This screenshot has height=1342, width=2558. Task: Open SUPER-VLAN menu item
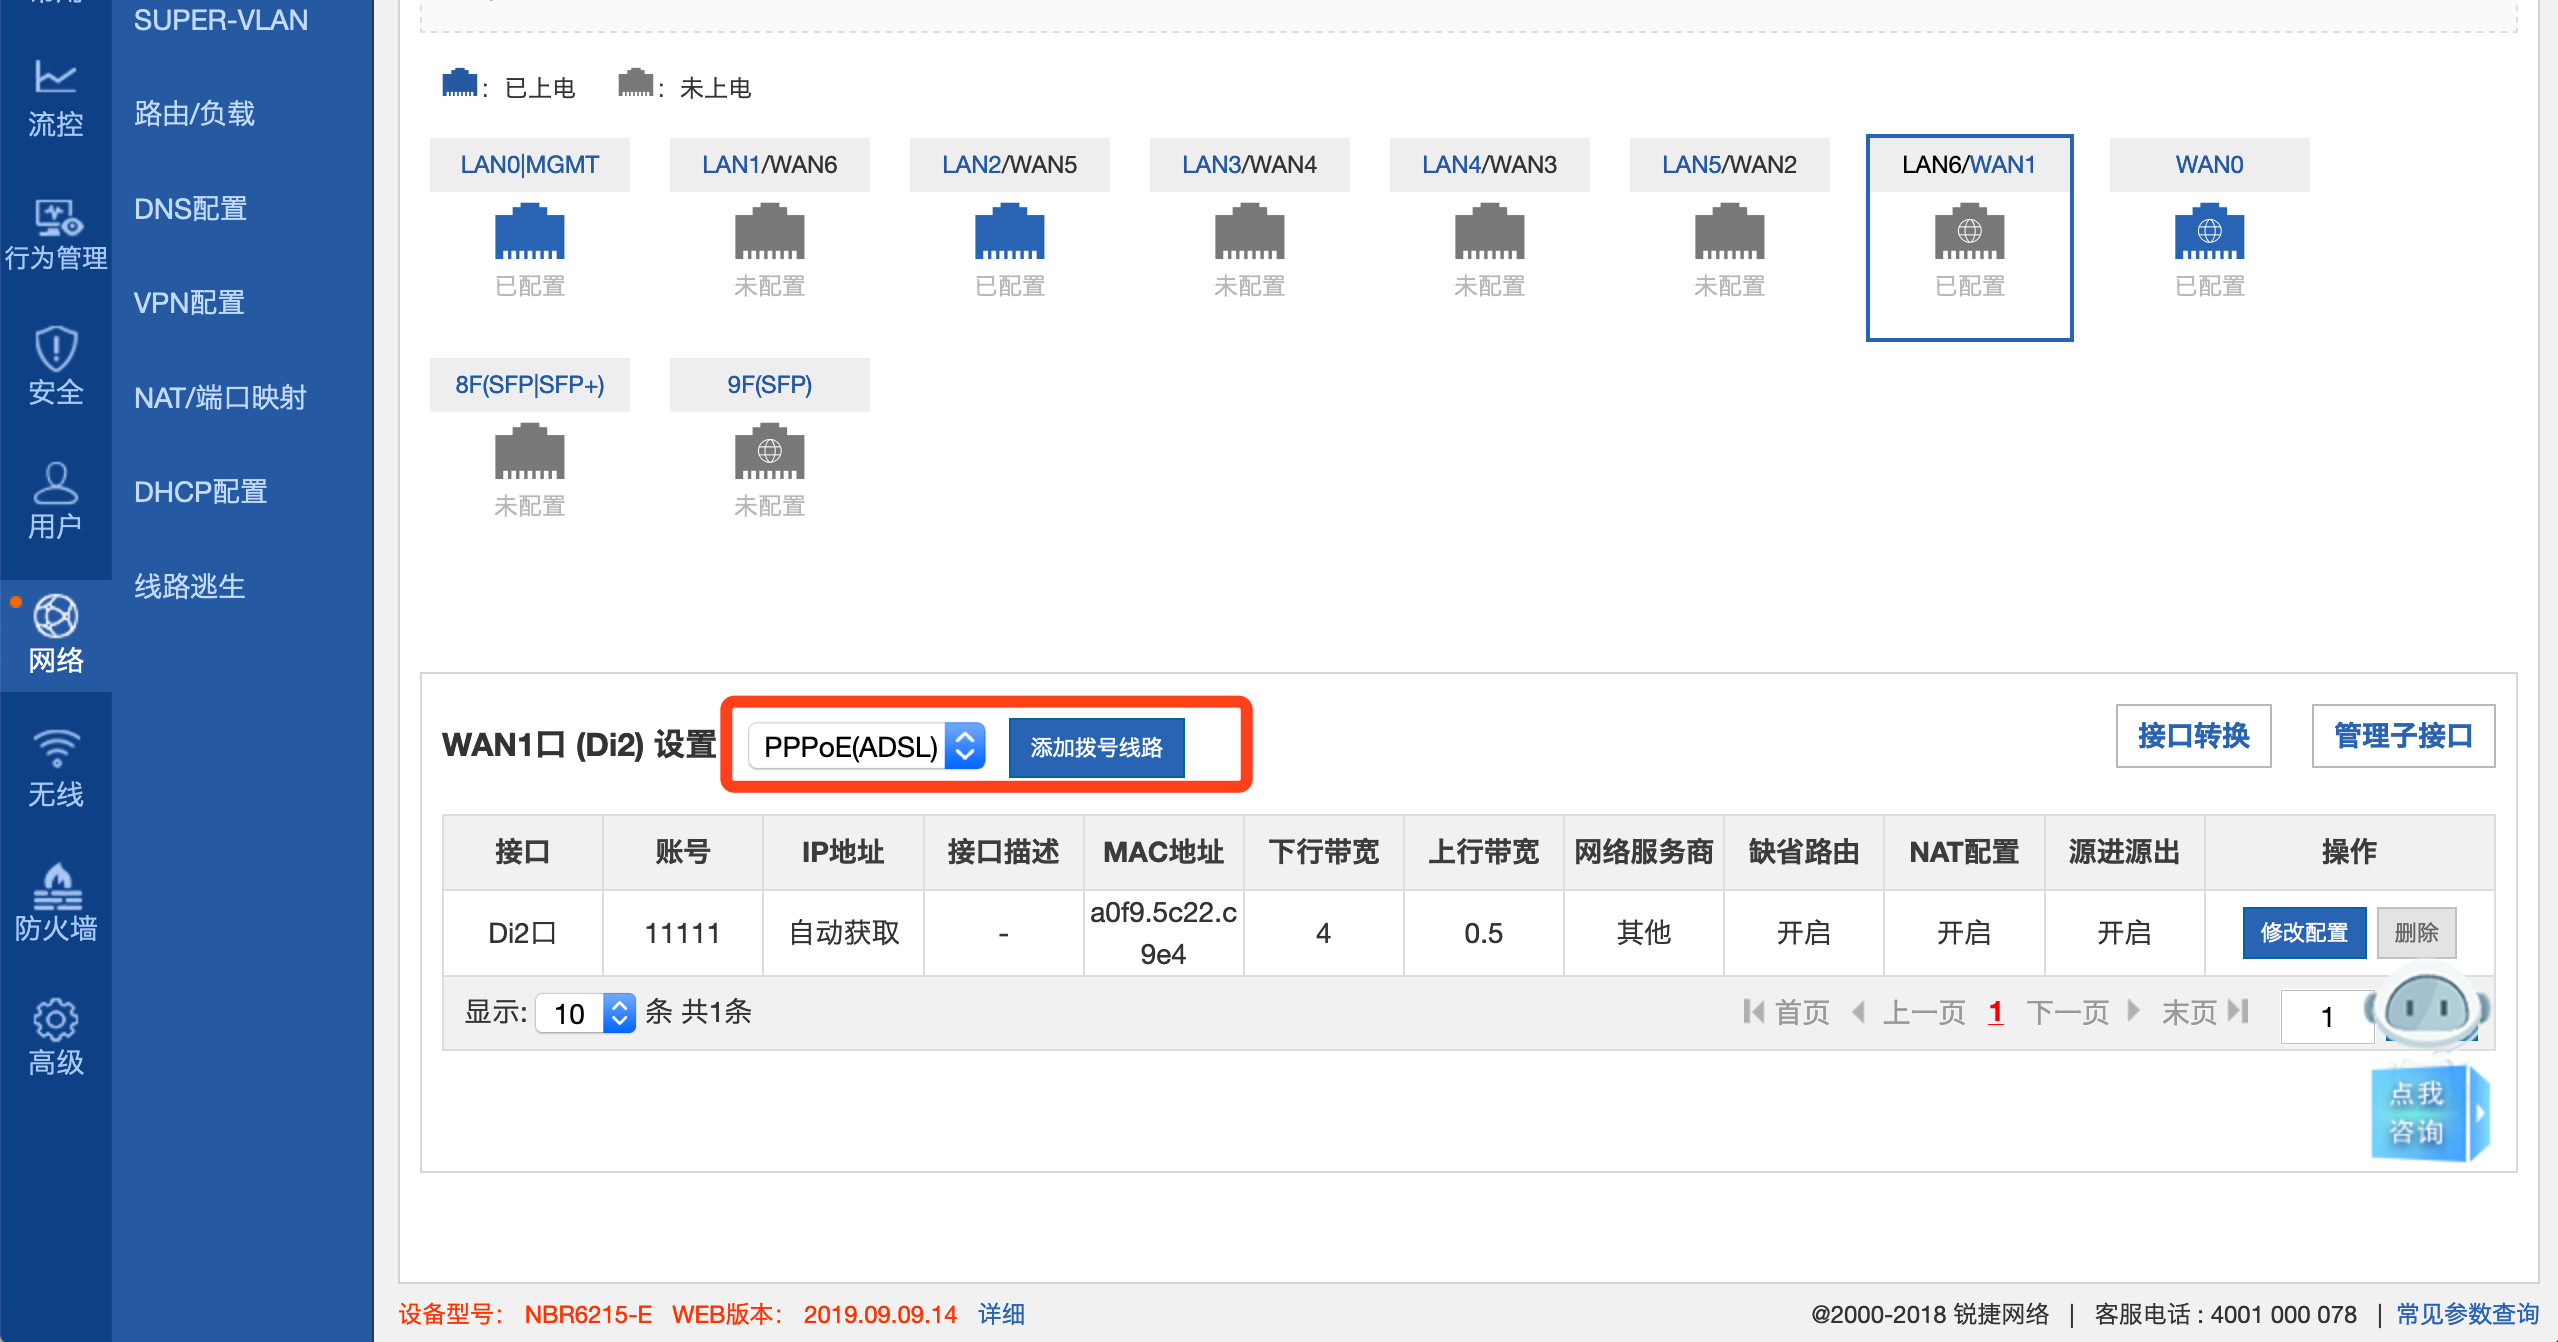point(221,20)
